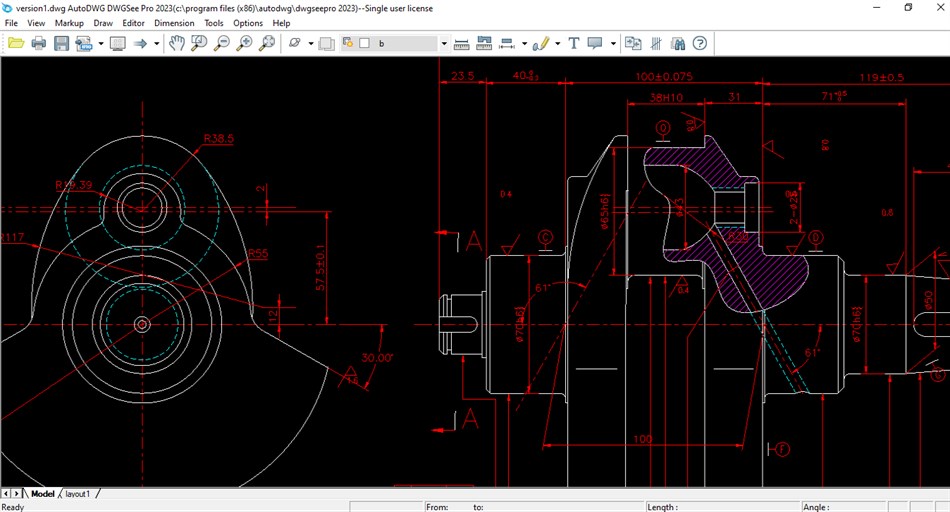Image resolution: width=950 pixels, height=512 pixels.
Task: Click the Help question mark icon
Action: [700, 43]
